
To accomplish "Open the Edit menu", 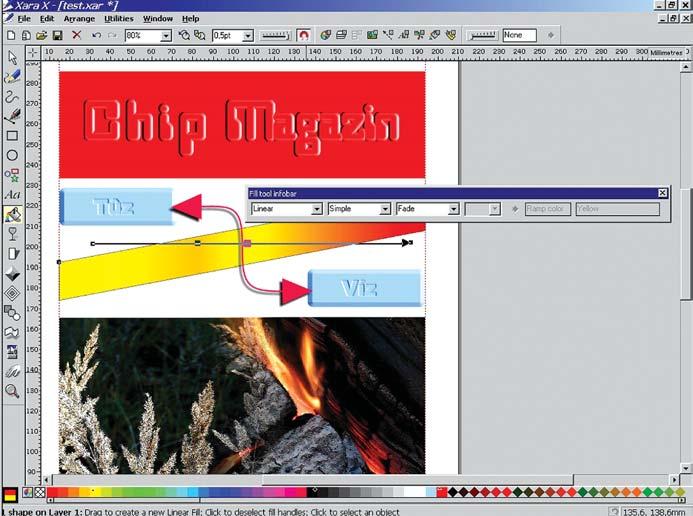I will [x=47, y=19].
